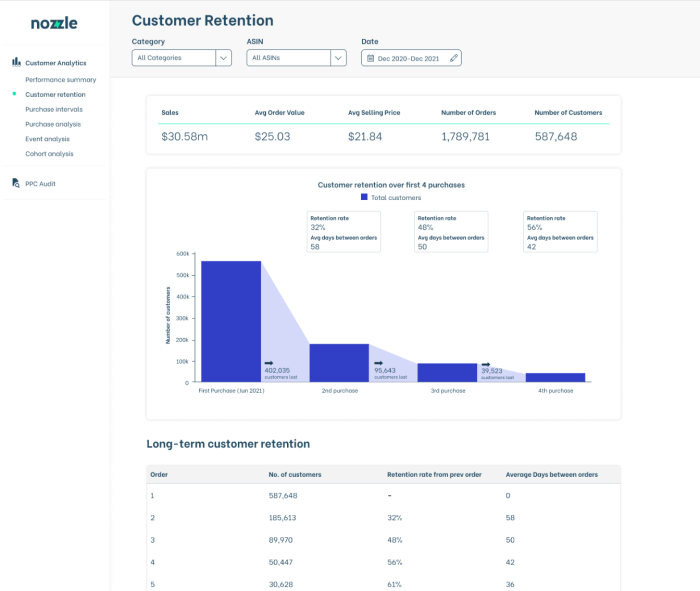Click the Dec 2020 - Dec 2021 date field

[x=411, y=58]
